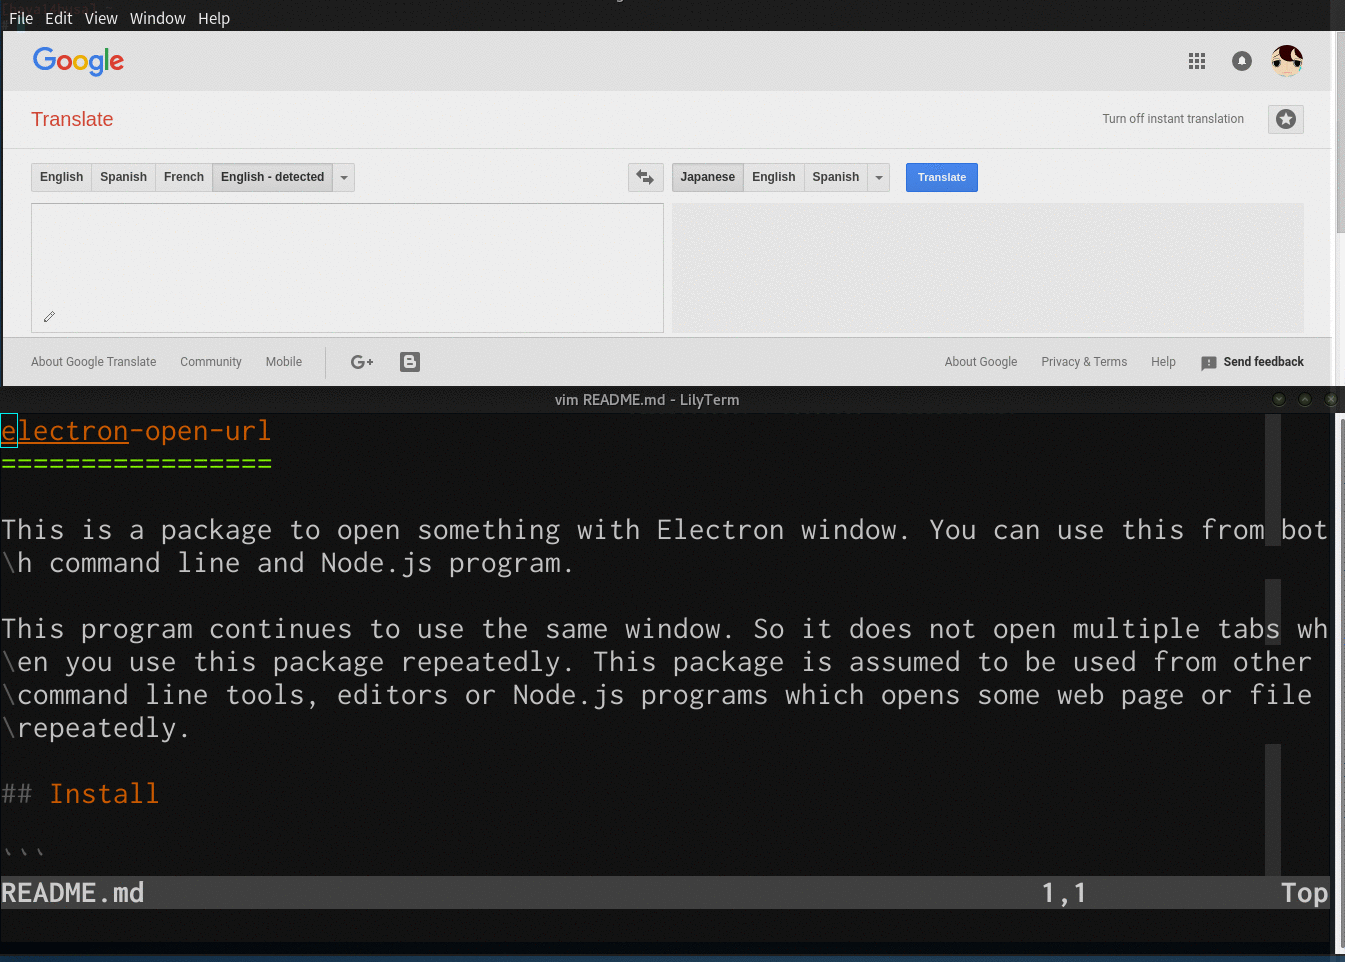Image resolution: width=1345 pixels, height=962 pixels.
Task: Select Spanish as target language
Action: 836,177
